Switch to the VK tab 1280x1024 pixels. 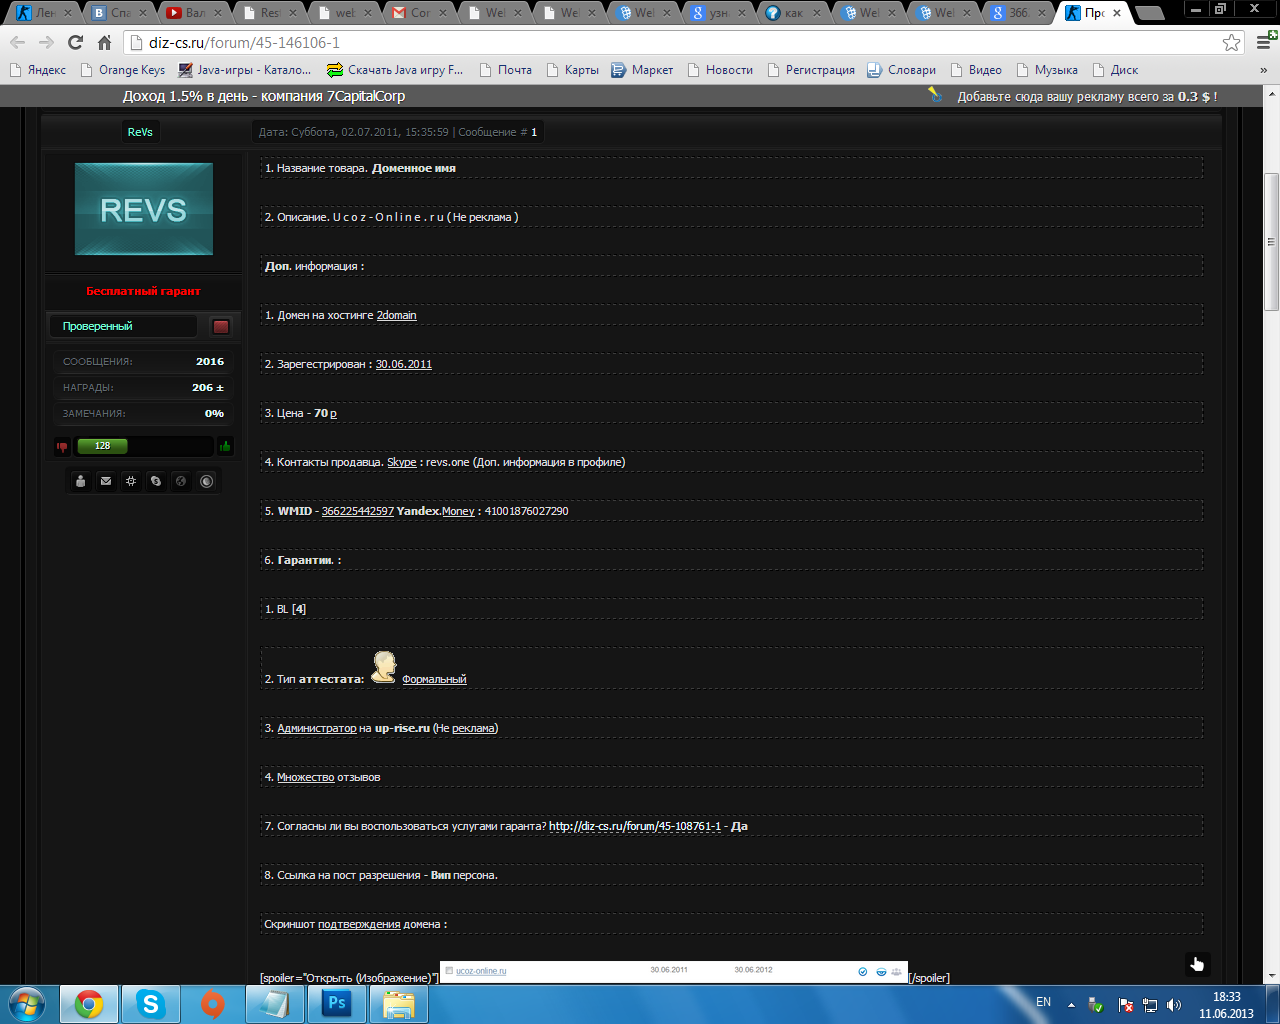click(x=119, y=13)
